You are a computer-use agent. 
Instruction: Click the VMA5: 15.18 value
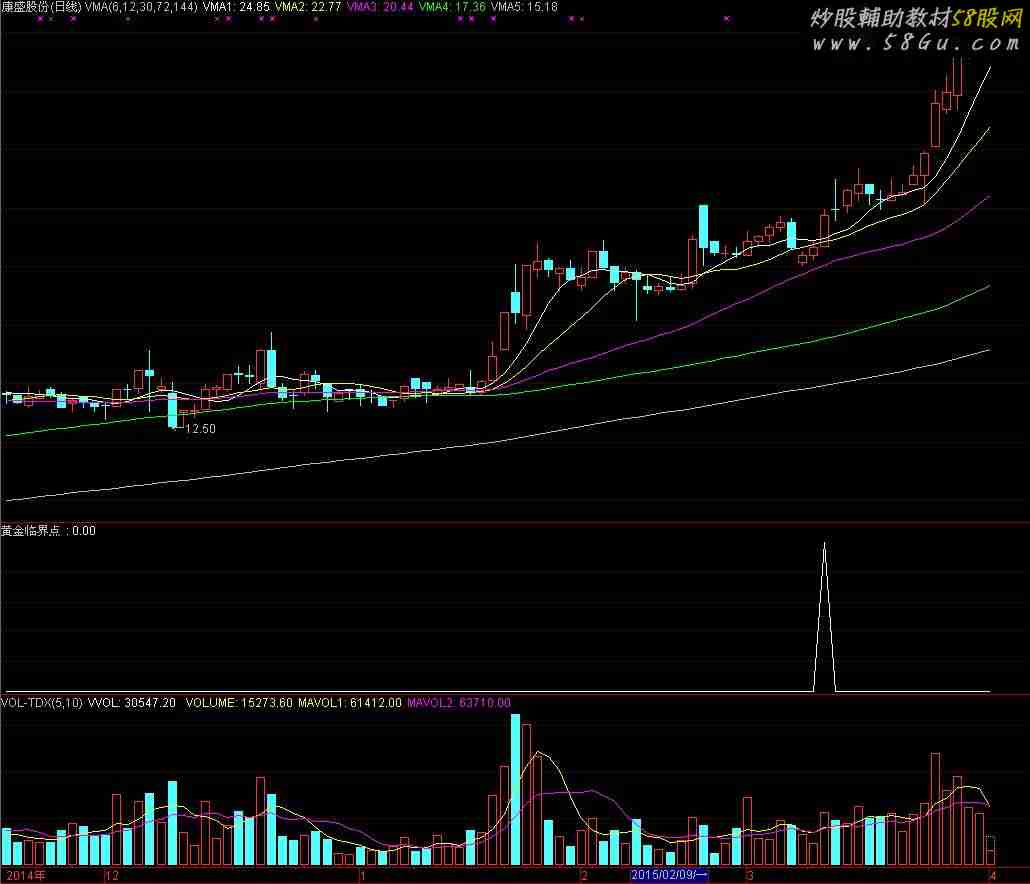[x=524, y=7]
